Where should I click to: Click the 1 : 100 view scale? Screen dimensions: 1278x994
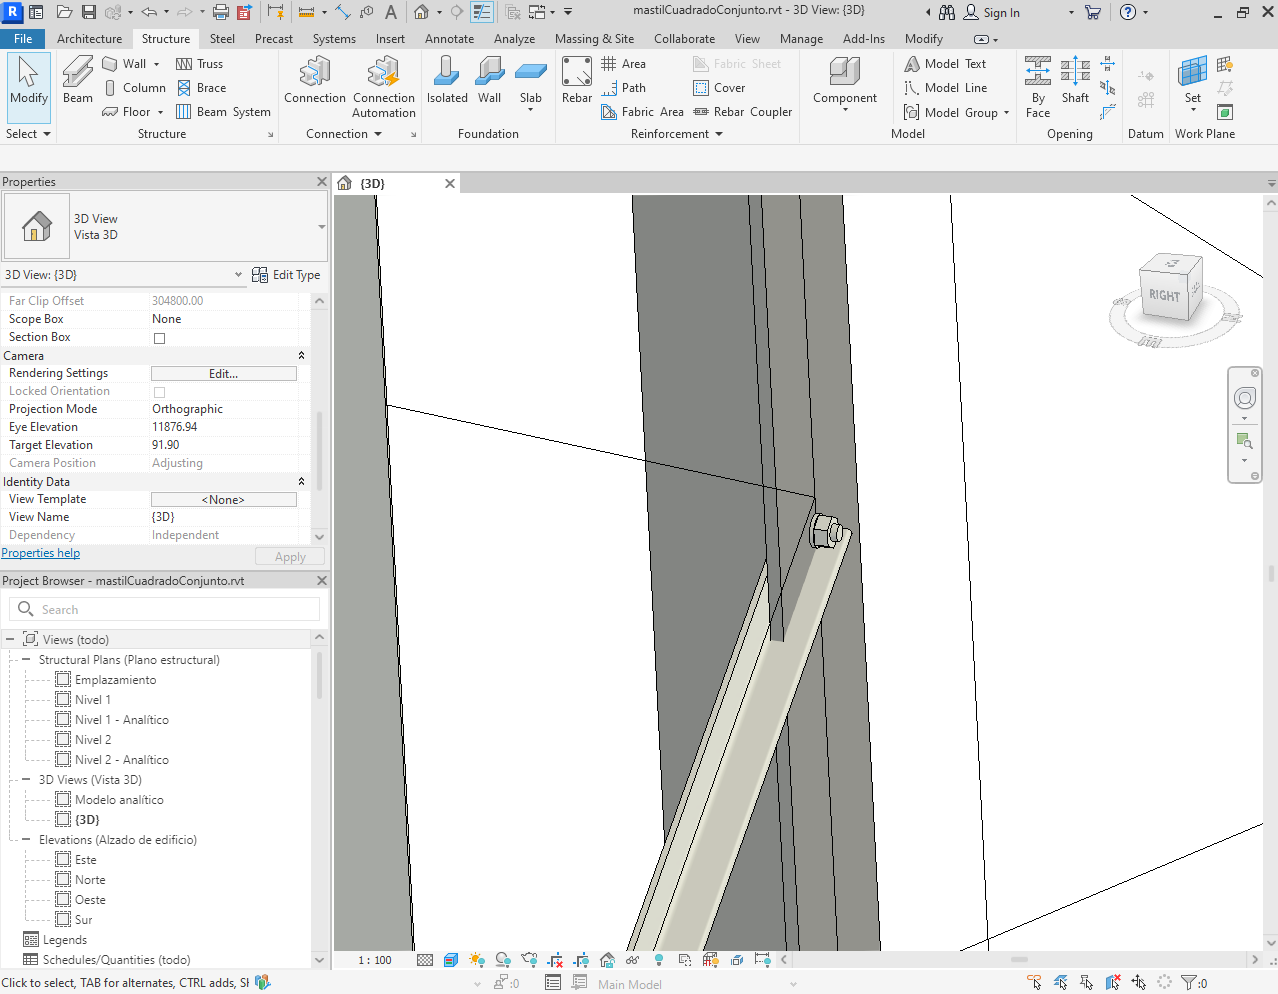click(375, 960)
